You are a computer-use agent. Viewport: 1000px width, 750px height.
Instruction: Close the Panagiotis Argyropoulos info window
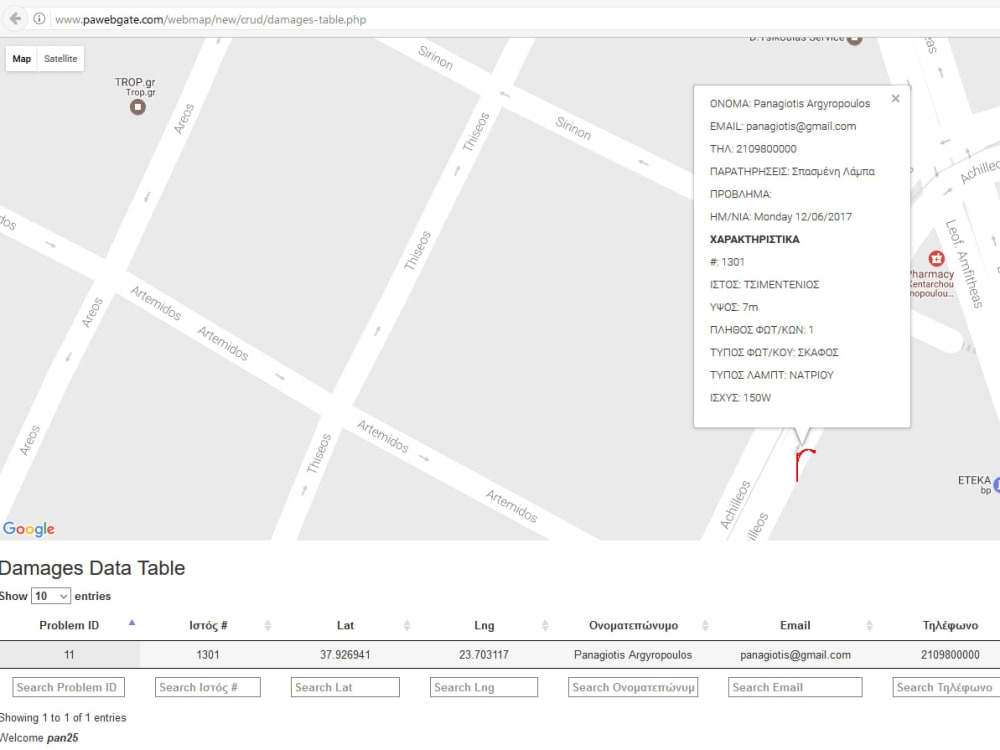pos(895,98)
